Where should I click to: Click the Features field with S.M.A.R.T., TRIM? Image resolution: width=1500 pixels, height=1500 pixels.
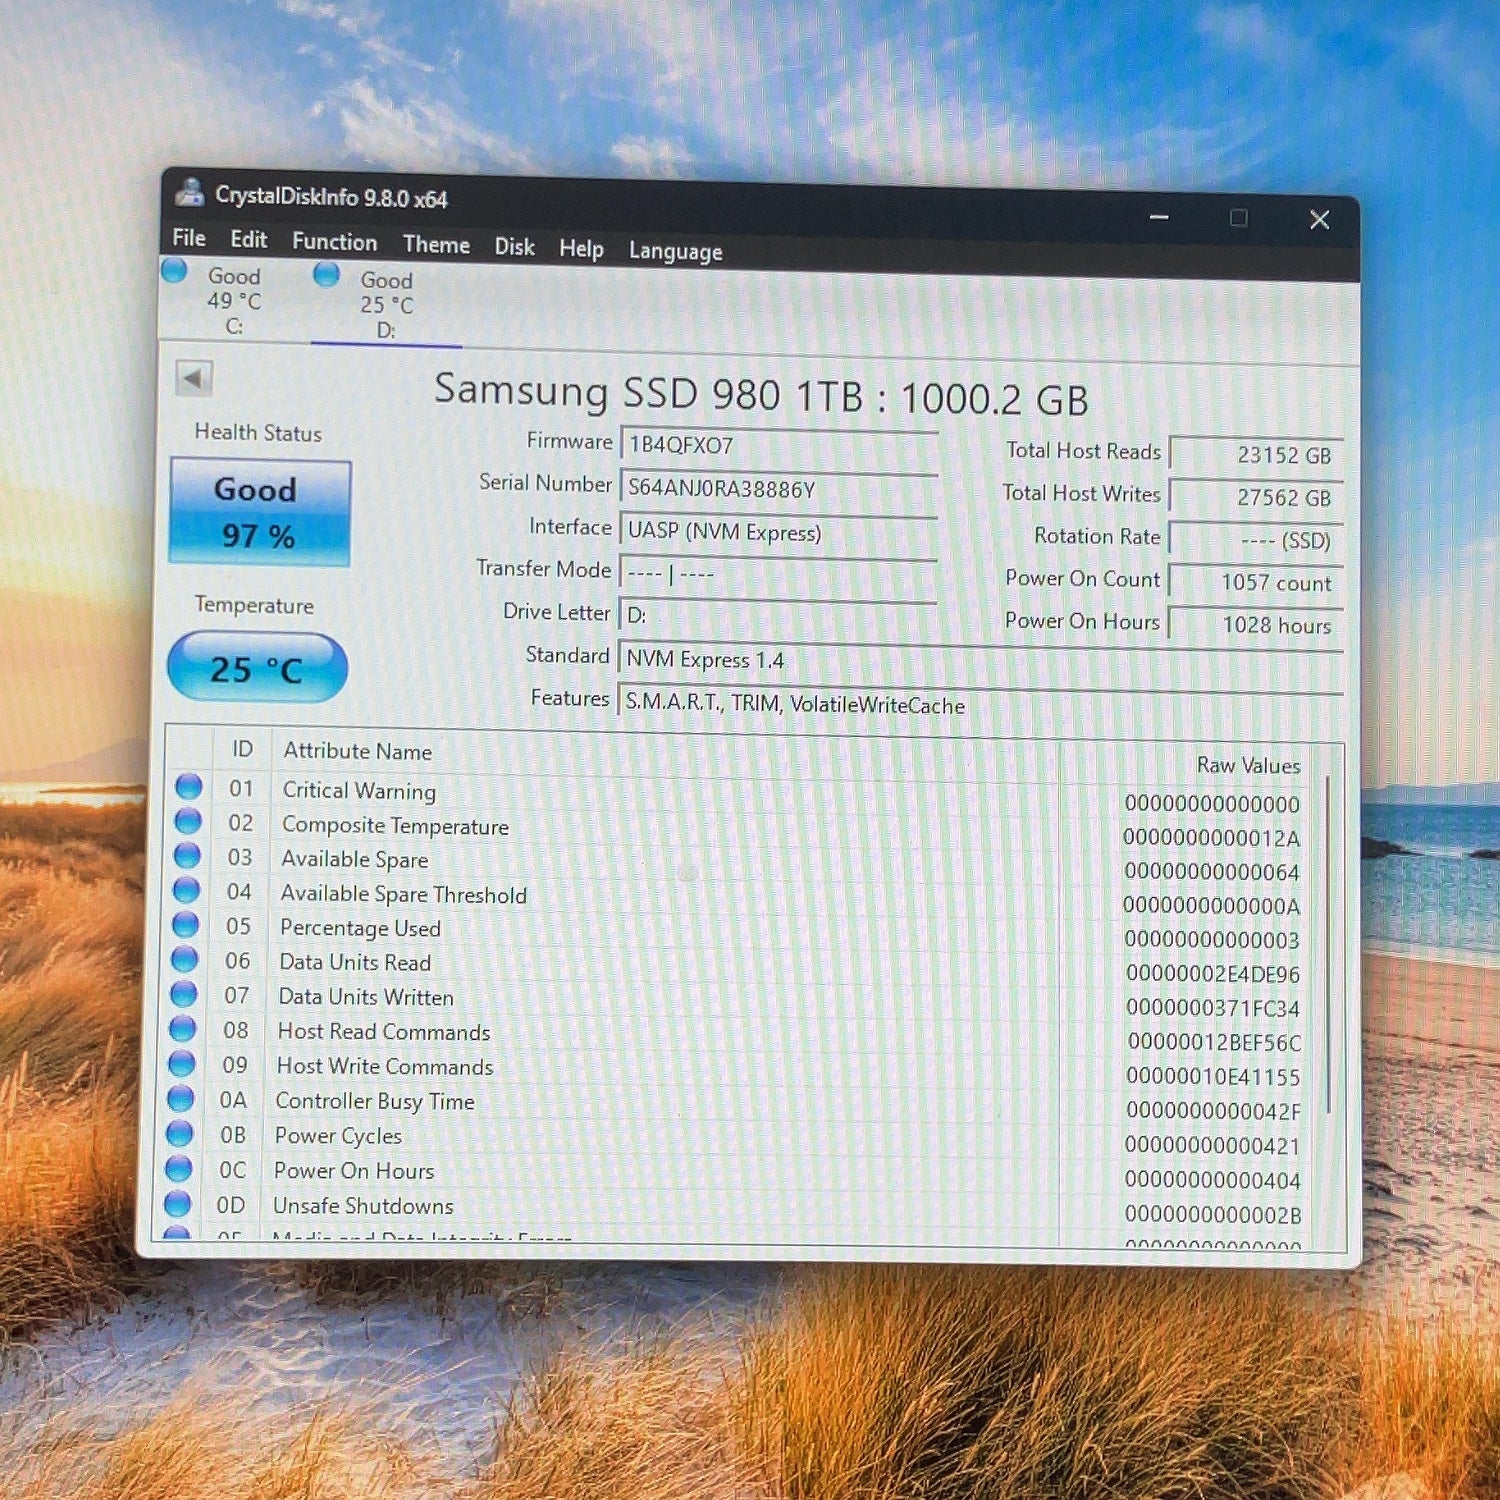(980, 704)
